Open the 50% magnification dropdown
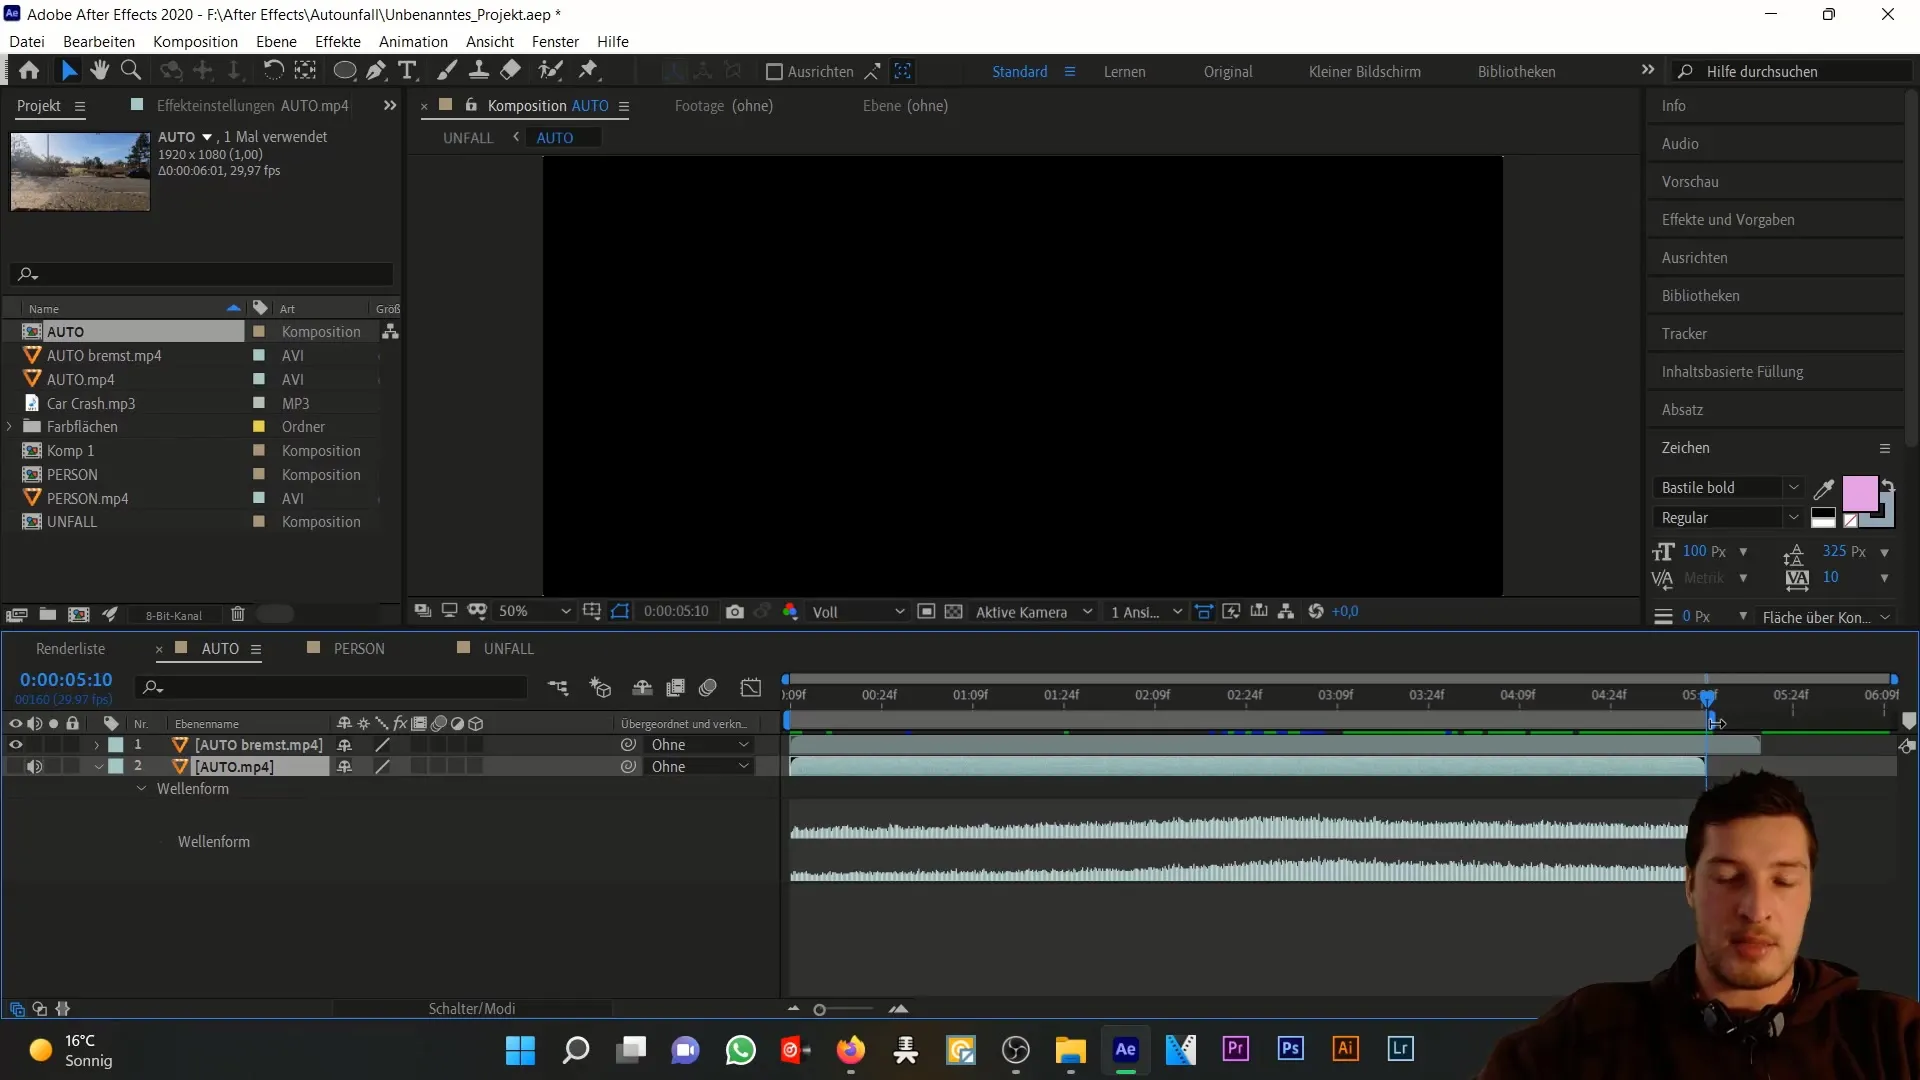Screen dimensions: 1920x1080 click(x=535, y=612)
